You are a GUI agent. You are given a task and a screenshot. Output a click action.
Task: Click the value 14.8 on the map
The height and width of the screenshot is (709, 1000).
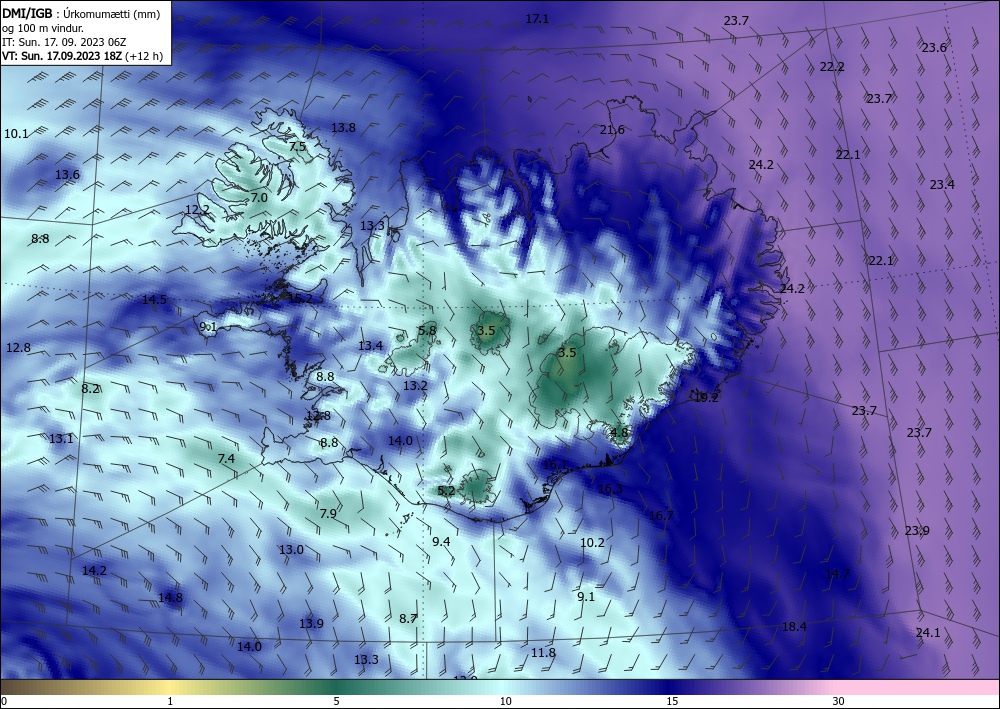170,597
